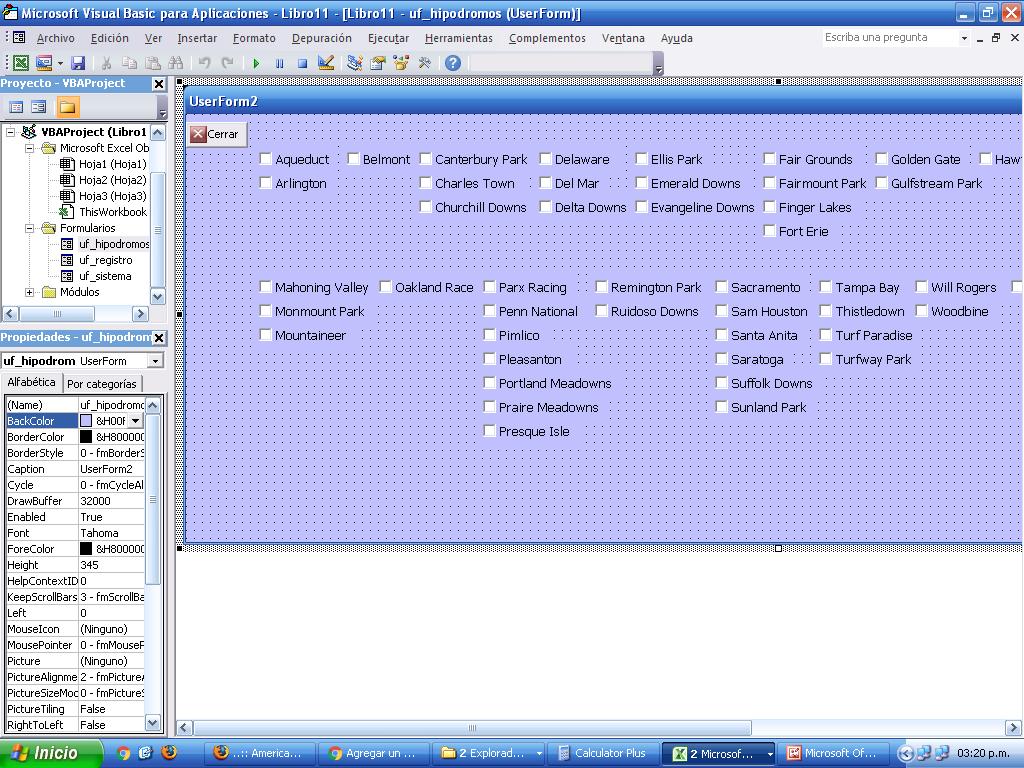Toggle Design Mode icon

click(325, 63)
